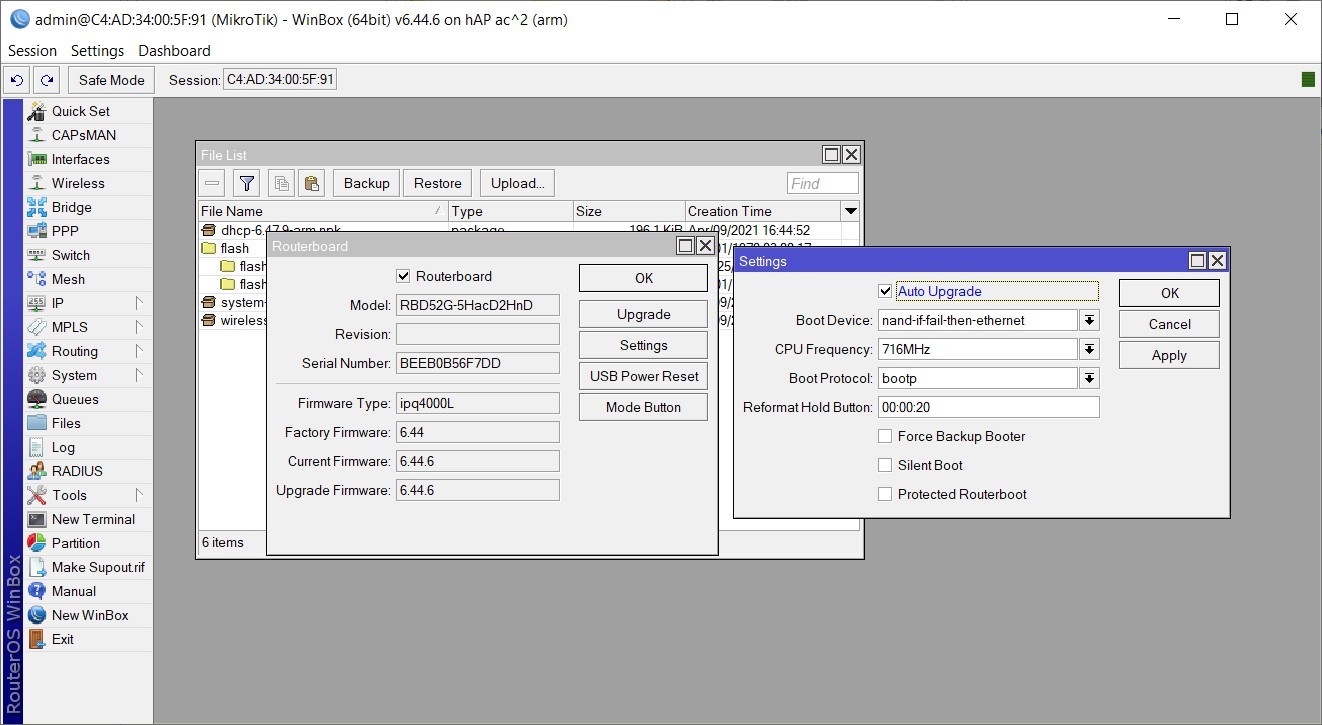
Task: Click Restore in File List toolbar
Action: pyautogui.click(x=438, y=183)
